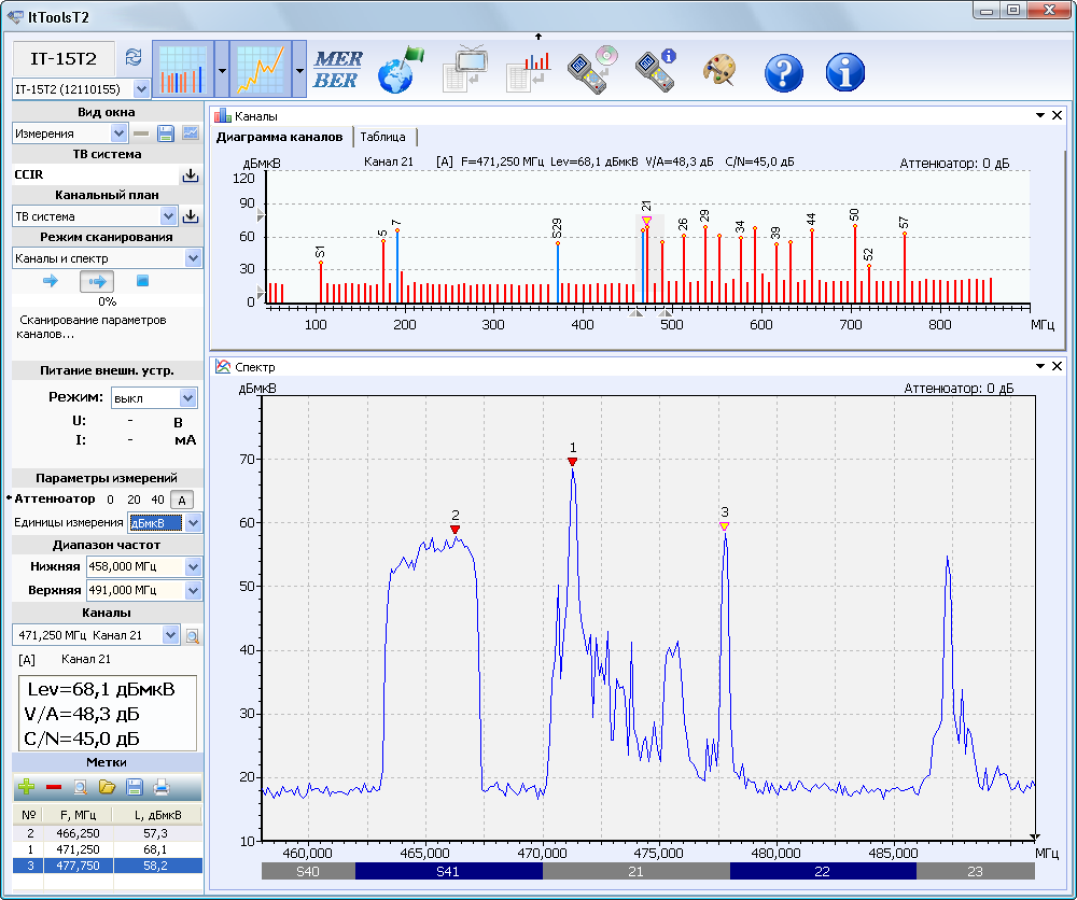Viewport: 1077px width, 900px height.
Task: Open the MER BER measurement tool
Action: [x=338, y=69]
